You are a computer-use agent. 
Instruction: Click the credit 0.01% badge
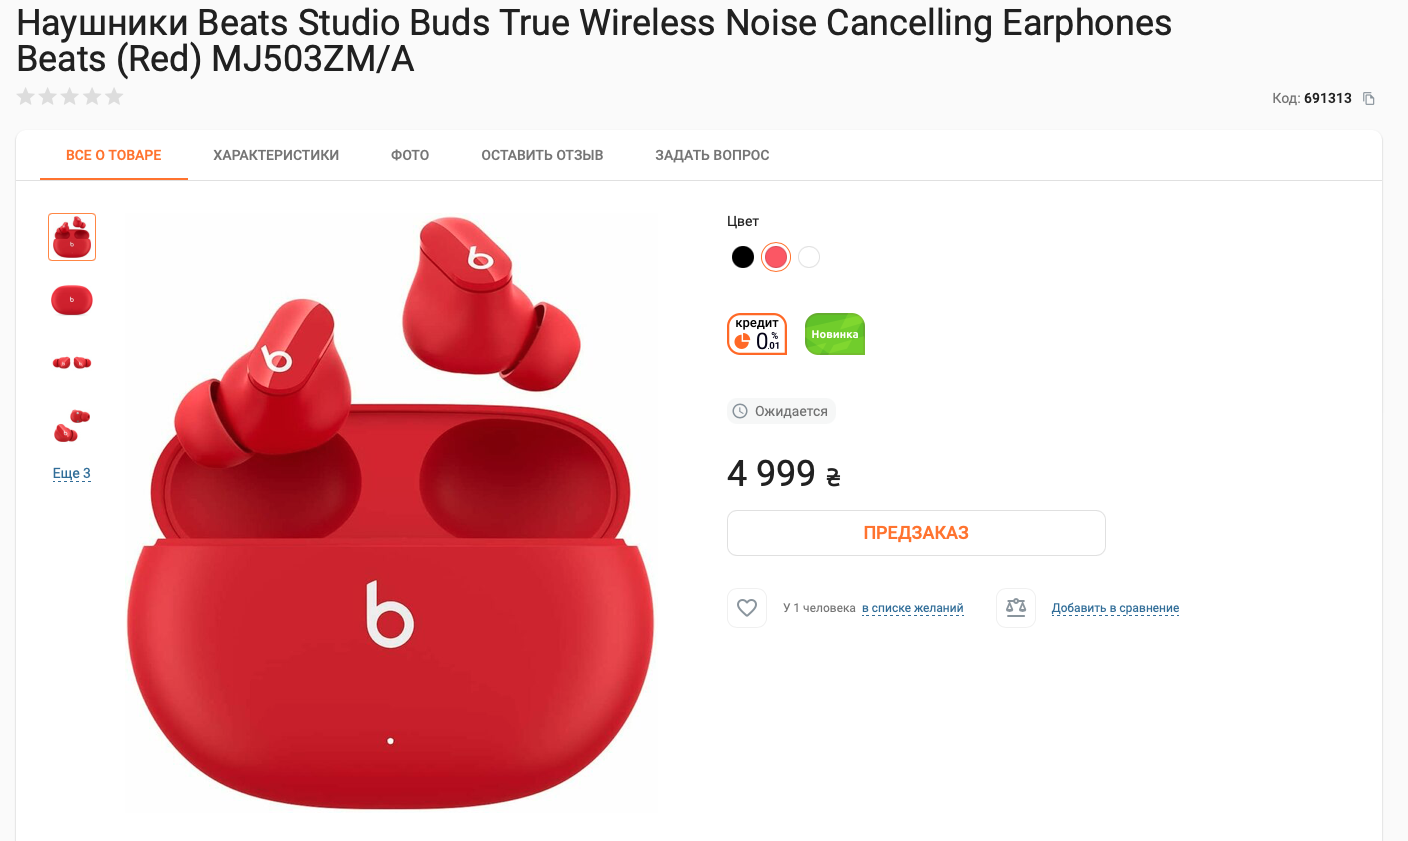(757, 334)
